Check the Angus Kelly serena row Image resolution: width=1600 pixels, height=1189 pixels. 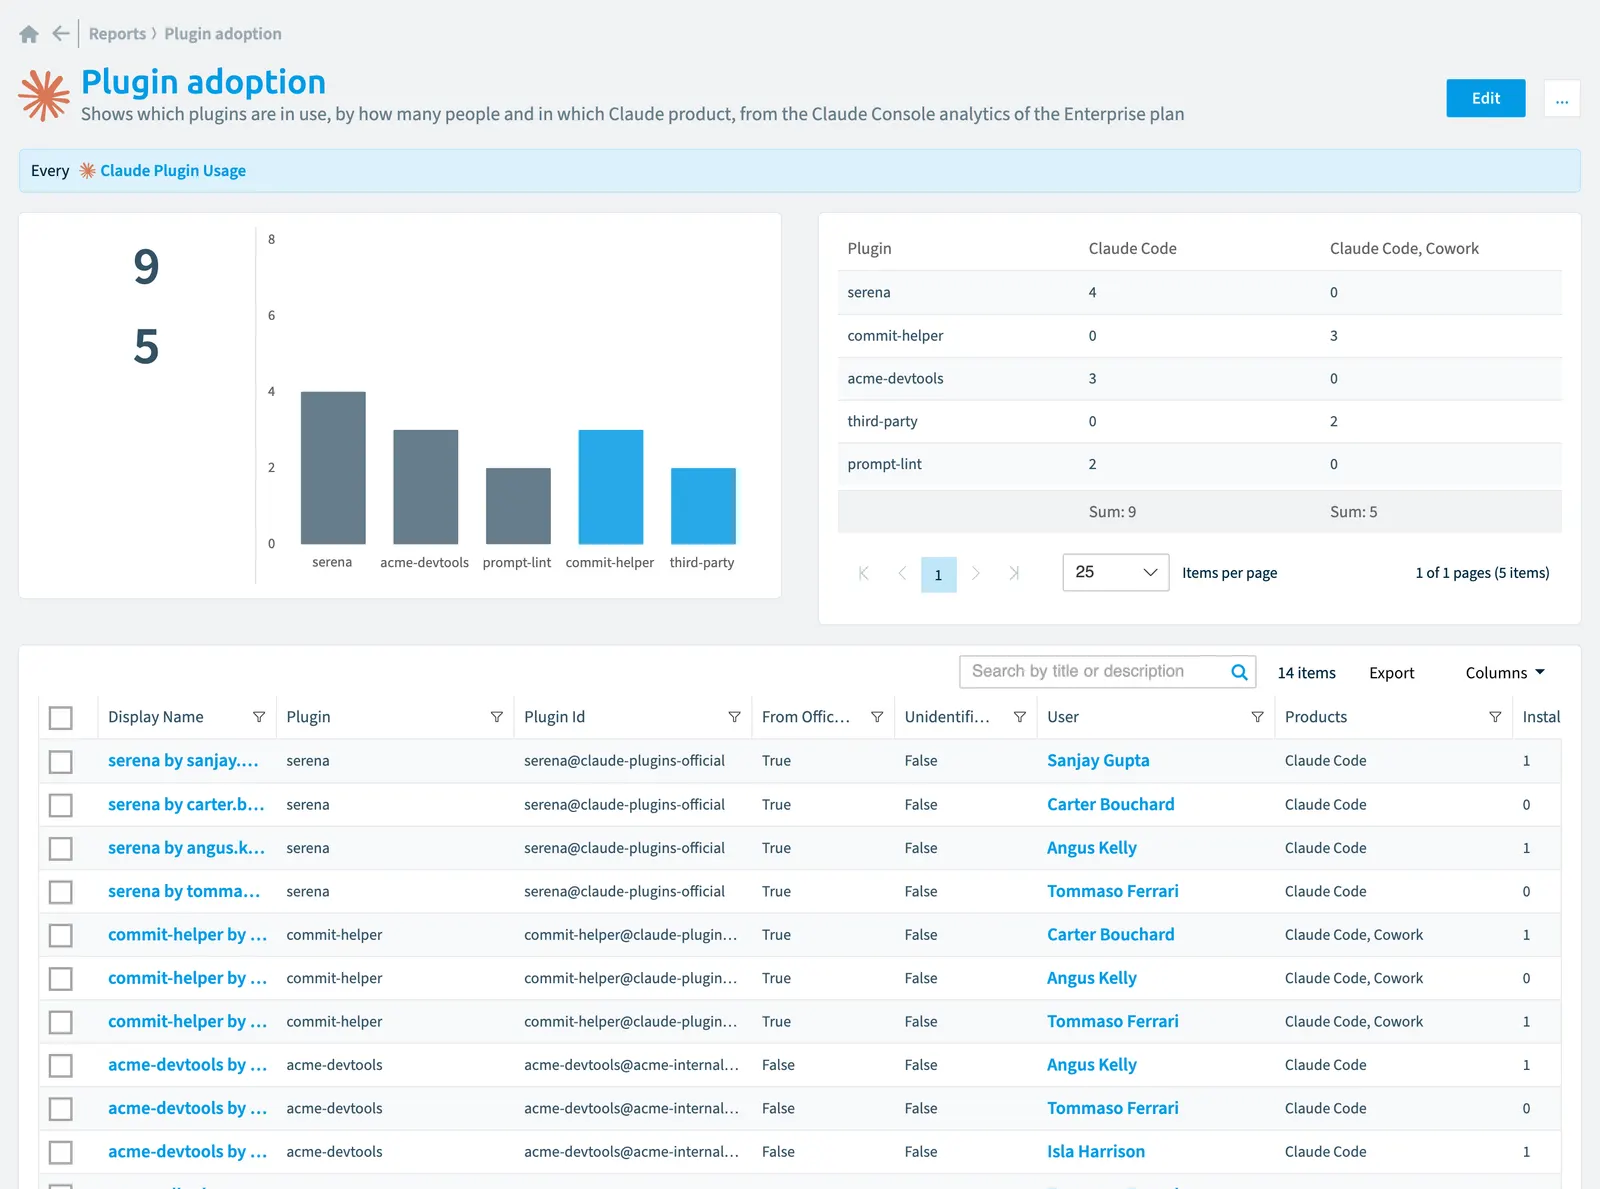61,849
